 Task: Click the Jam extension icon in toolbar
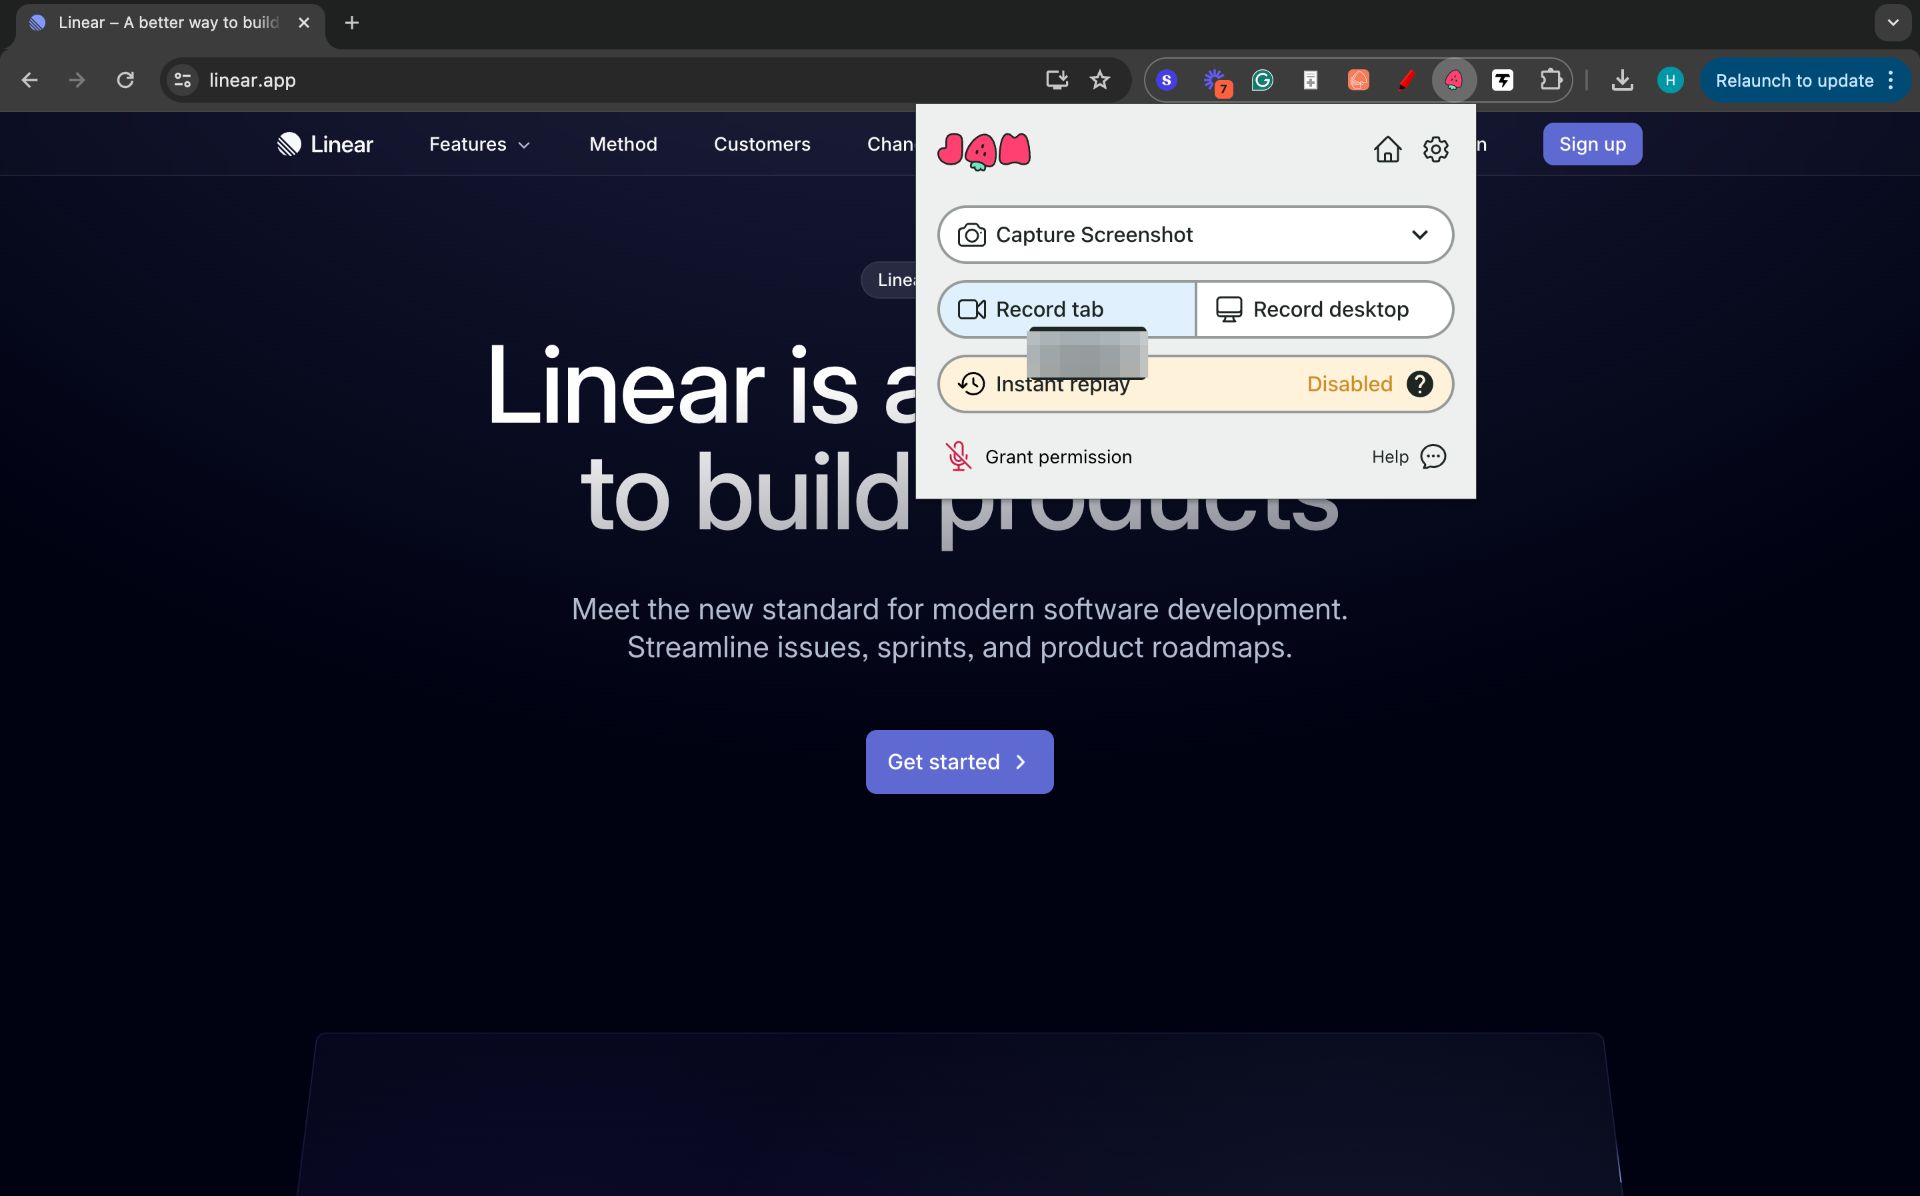[x=1454, y=80]
